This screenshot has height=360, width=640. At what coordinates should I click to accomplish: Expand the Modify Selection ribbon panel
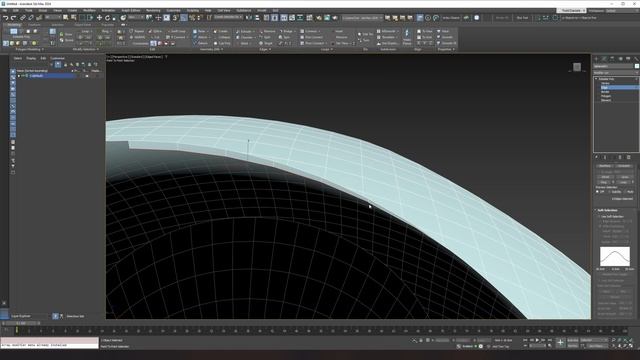tap(86, 49)
